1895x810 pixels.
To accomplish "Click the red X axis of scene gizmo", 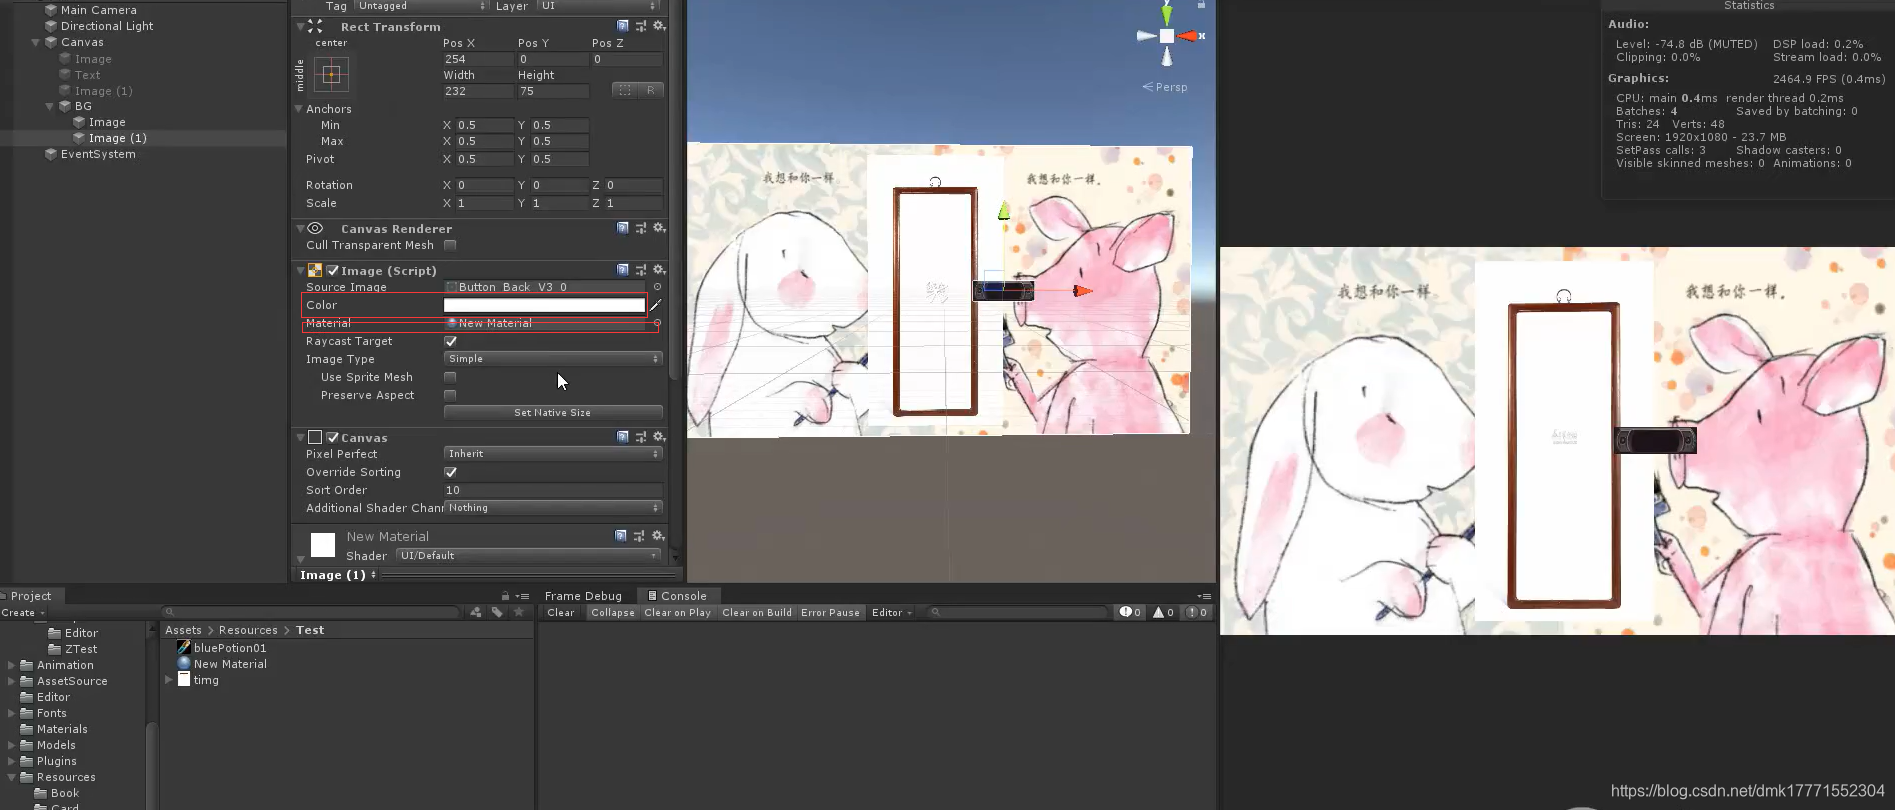I will (1188, 36).
